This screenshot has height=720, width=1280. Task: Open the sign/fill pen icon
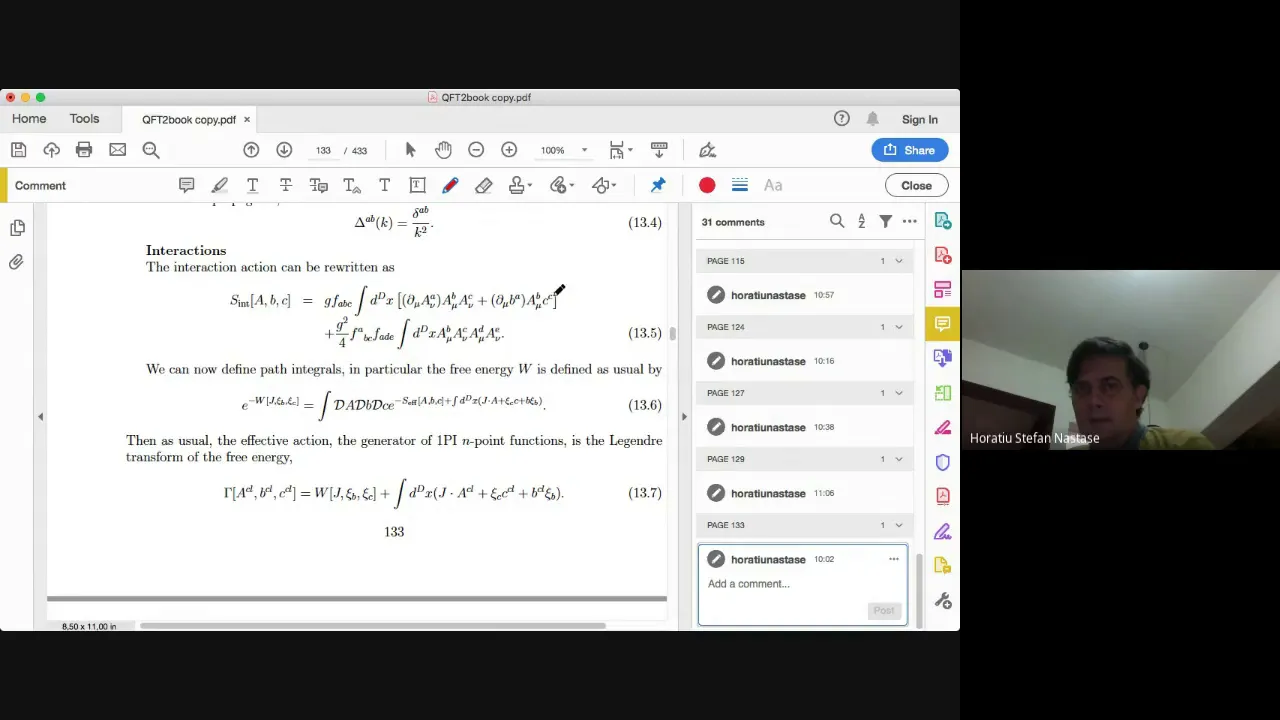point(707,150)
